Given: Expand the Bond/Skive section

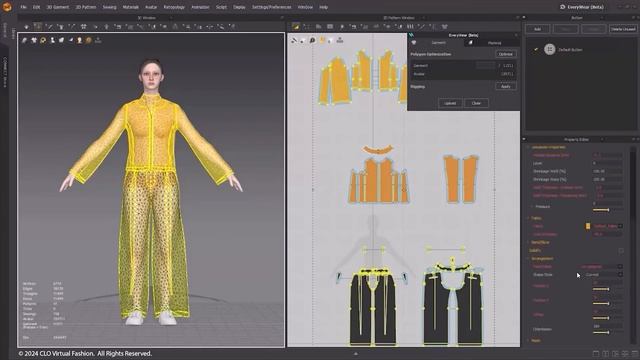Looking at the screenshot, I should click(528, 242).
